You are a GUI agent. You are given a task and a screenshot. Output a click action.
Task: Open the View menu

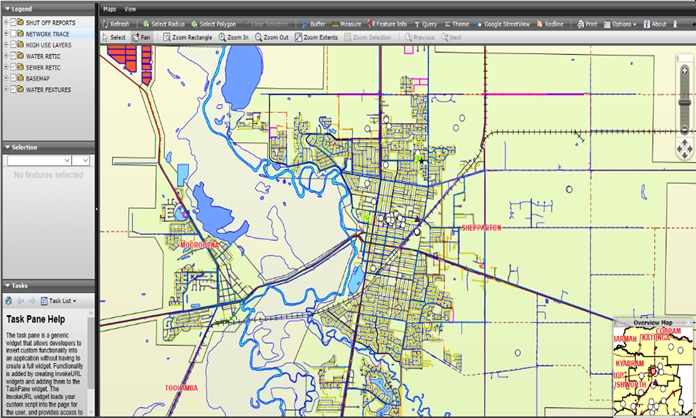click(x=130, y=8)
